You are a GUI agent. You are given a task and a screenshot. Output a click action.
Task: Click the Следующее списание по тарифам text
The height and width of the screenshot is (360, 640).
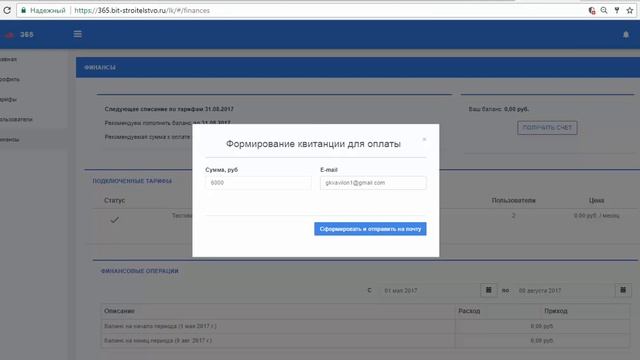[x=169, y=109]
